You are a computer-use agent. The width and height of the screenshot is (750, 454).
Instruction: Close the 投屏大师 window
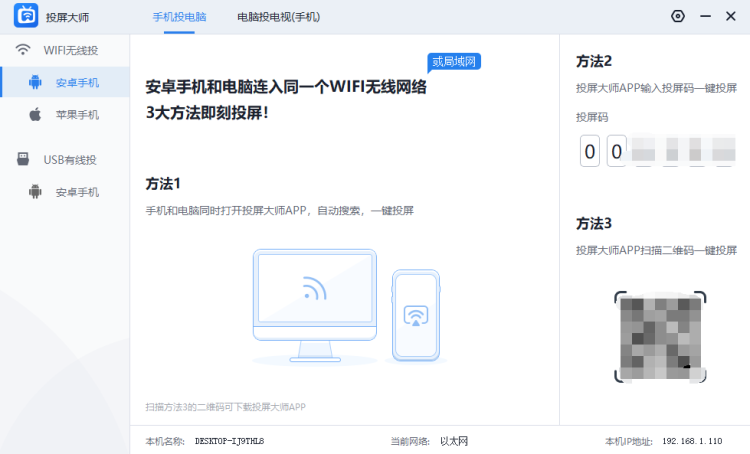coord(731,16)
